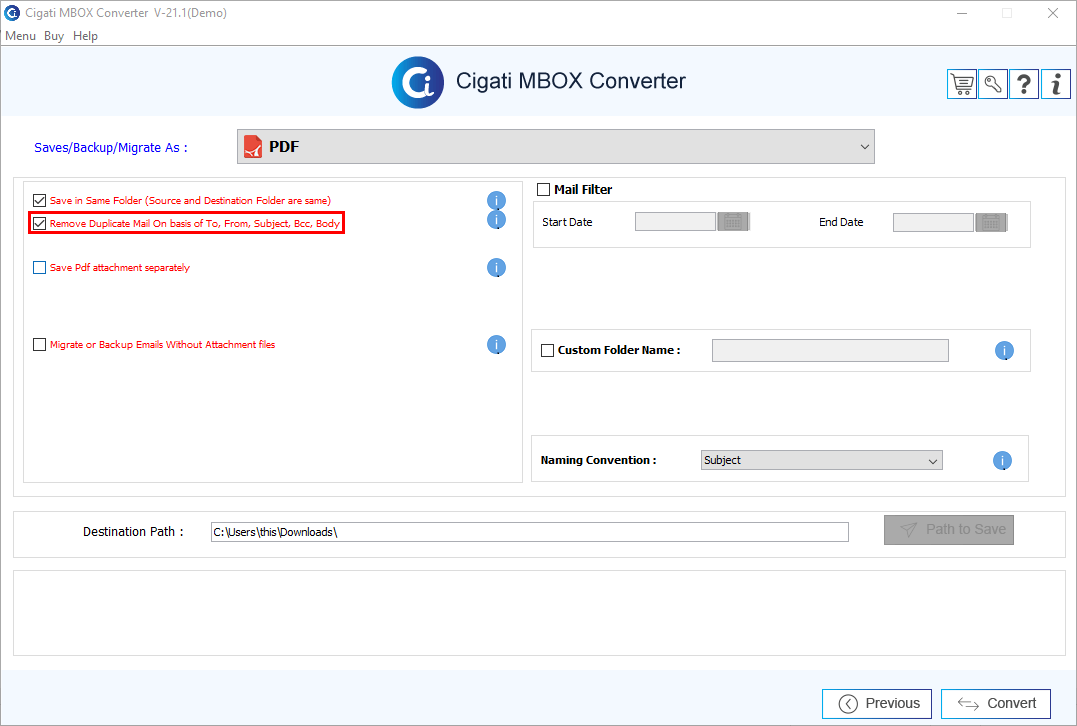Click info icon for Remove Duplicate Mail

[x=496, y=220]
